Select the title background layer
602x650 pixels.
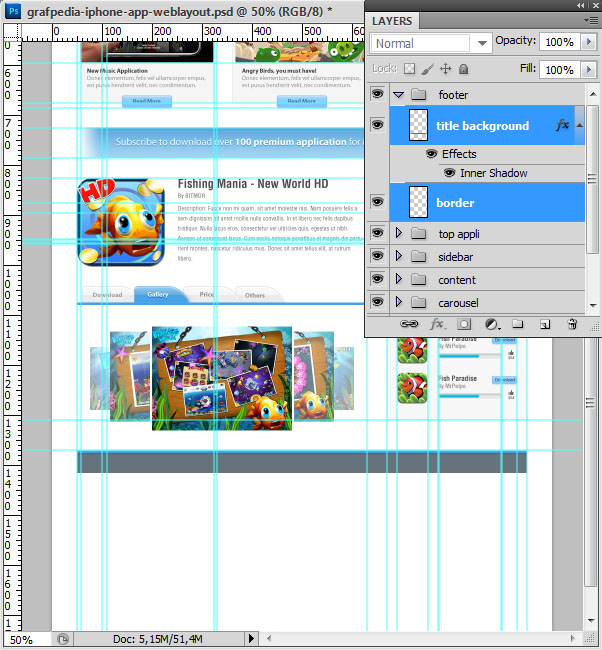[487, 126]
